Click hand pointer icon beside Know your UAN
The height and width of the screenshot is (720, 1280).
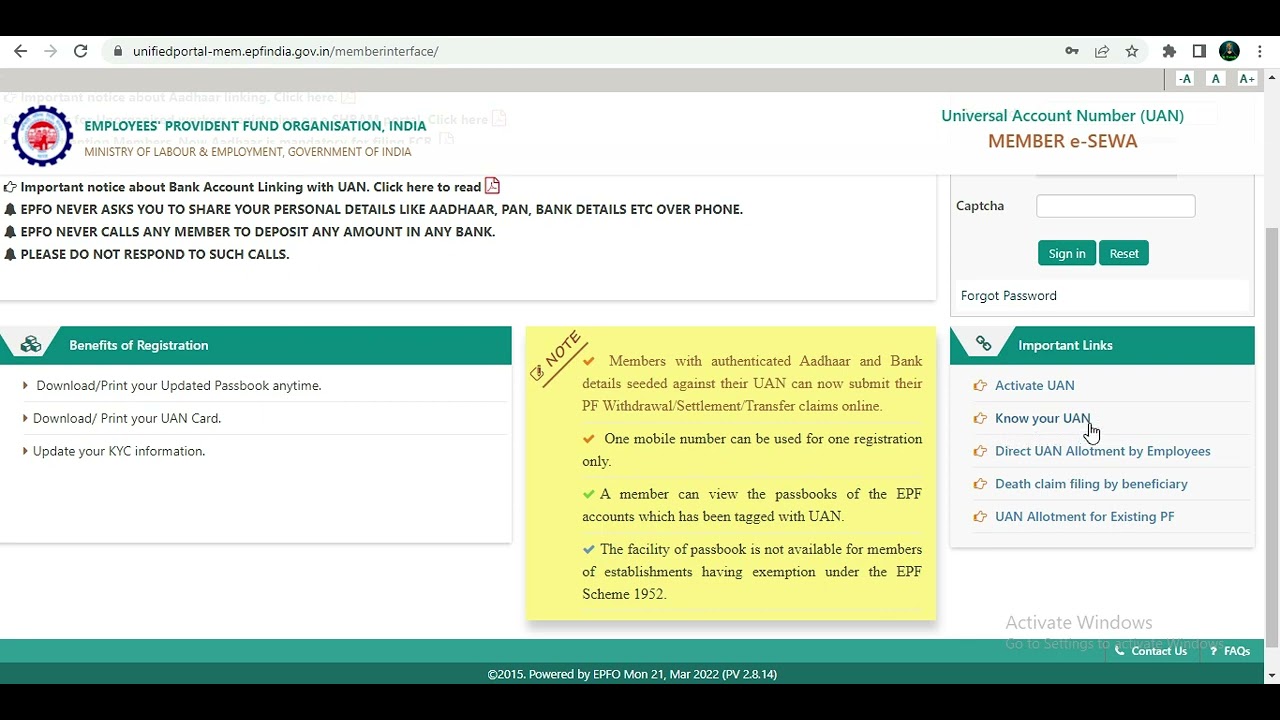pyautogui.click(x=980, y=419)
